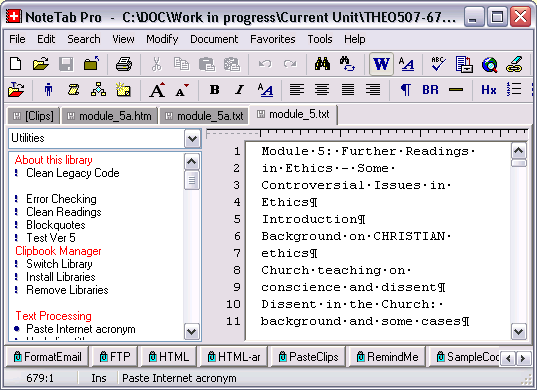Select the module_5.txt tab

click(x=294, y=114)
